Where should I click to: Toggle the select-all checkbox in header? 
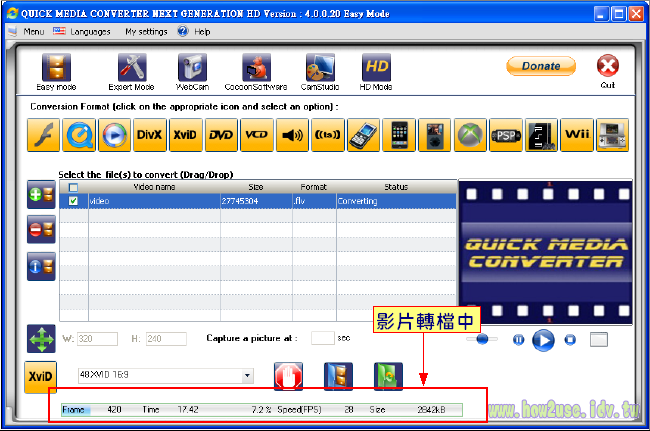(72, 187)
